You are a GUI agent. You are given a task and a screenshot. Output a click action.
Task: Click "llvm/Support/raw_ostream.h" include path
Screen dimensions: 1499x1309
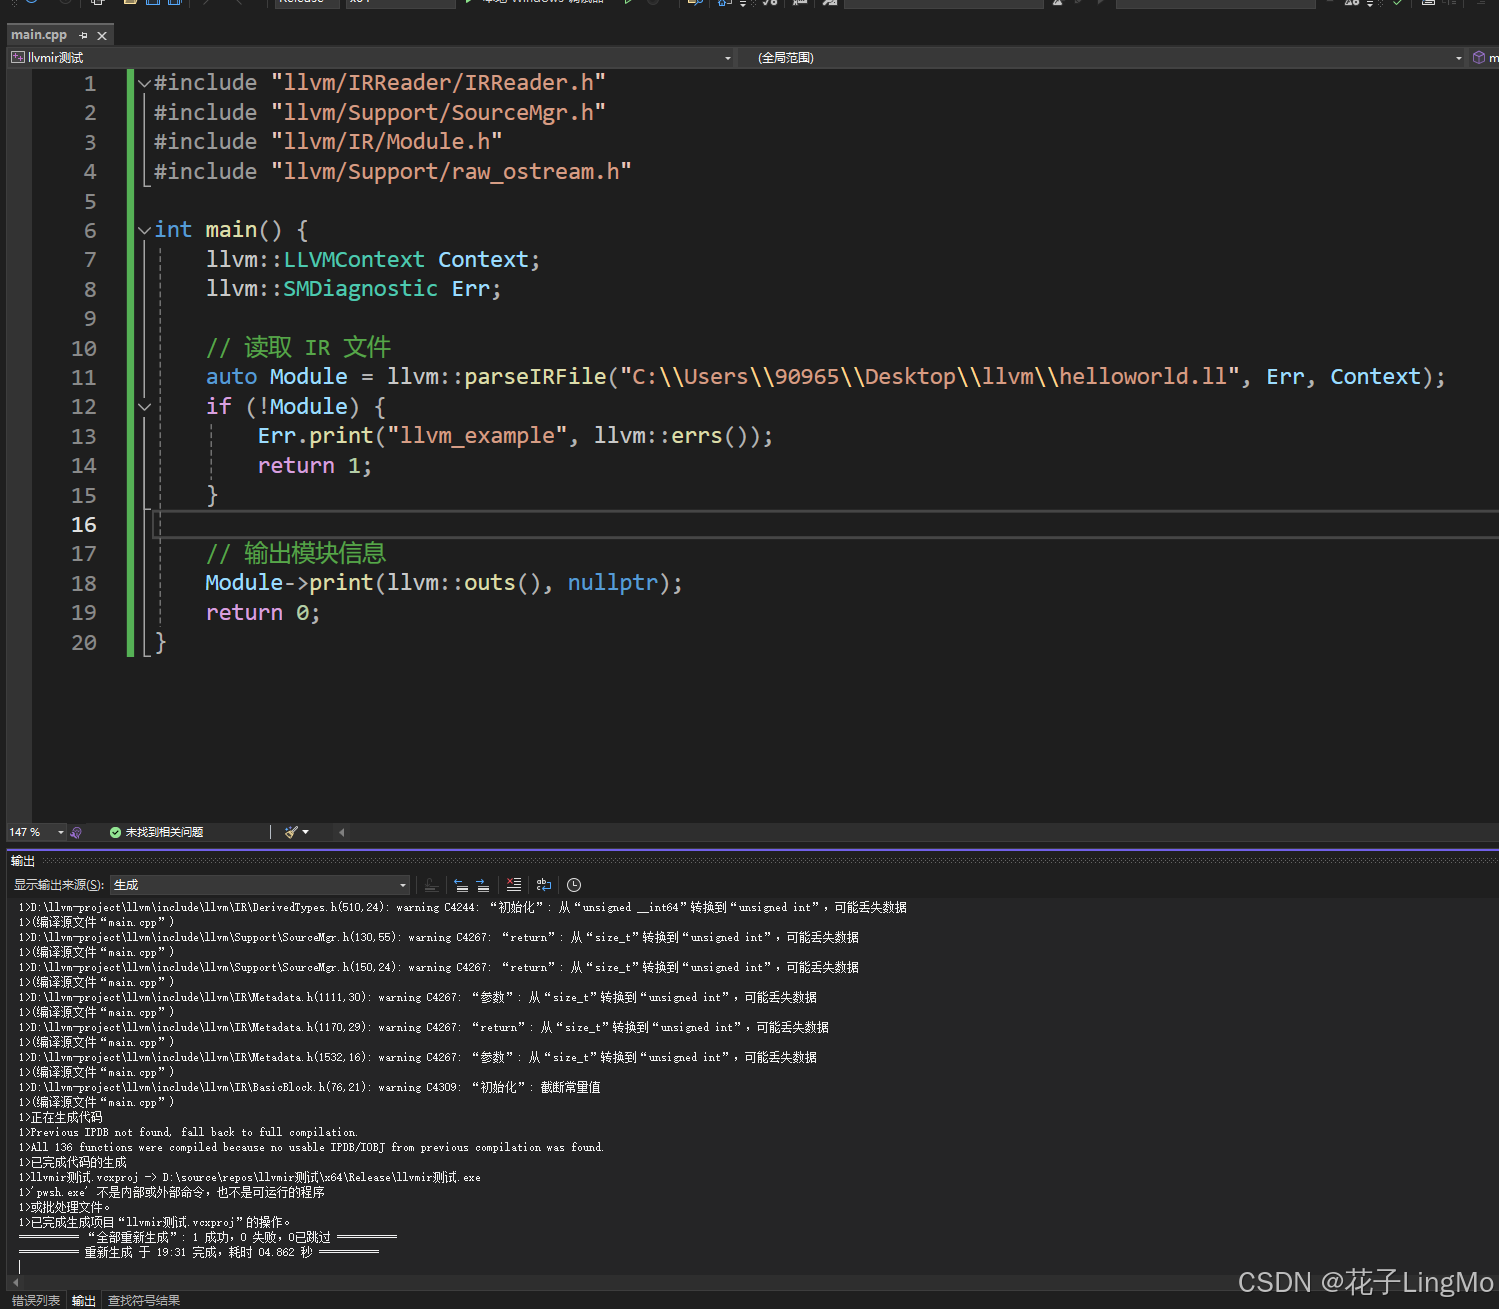pyautogui.click(x=451, y=171)
